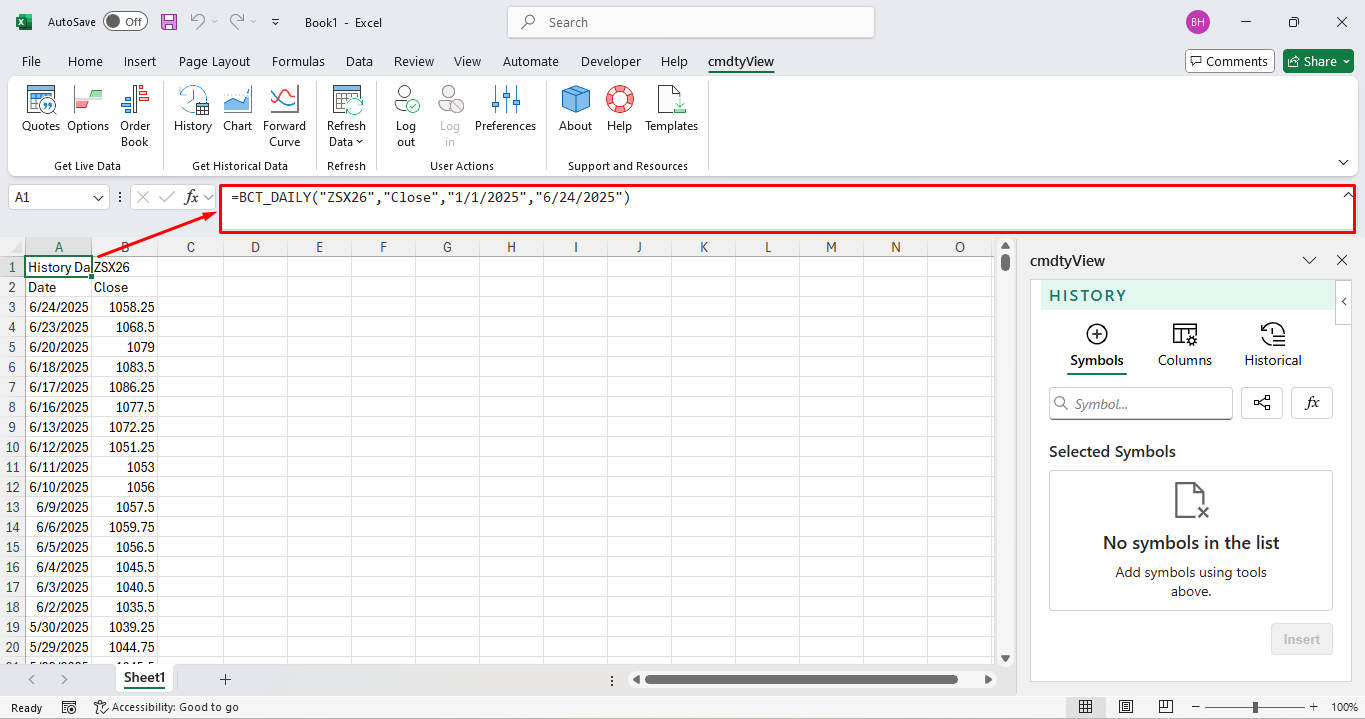This screenshot has width=1365, height=719.
Task: Click the fx button in cmdtyView pane
Action: [x=1312, y=403]
